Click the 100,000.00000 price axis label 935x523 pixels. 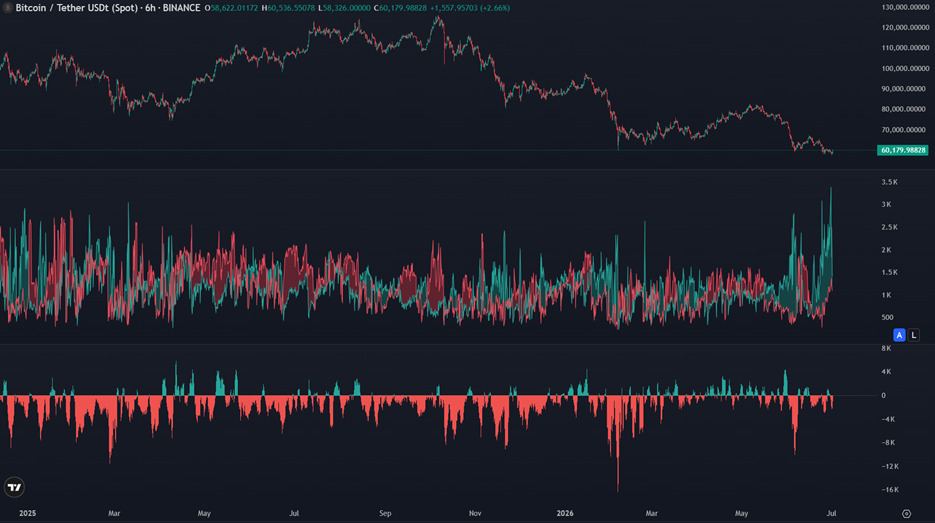pyautogui.click(x=905, y=69)
